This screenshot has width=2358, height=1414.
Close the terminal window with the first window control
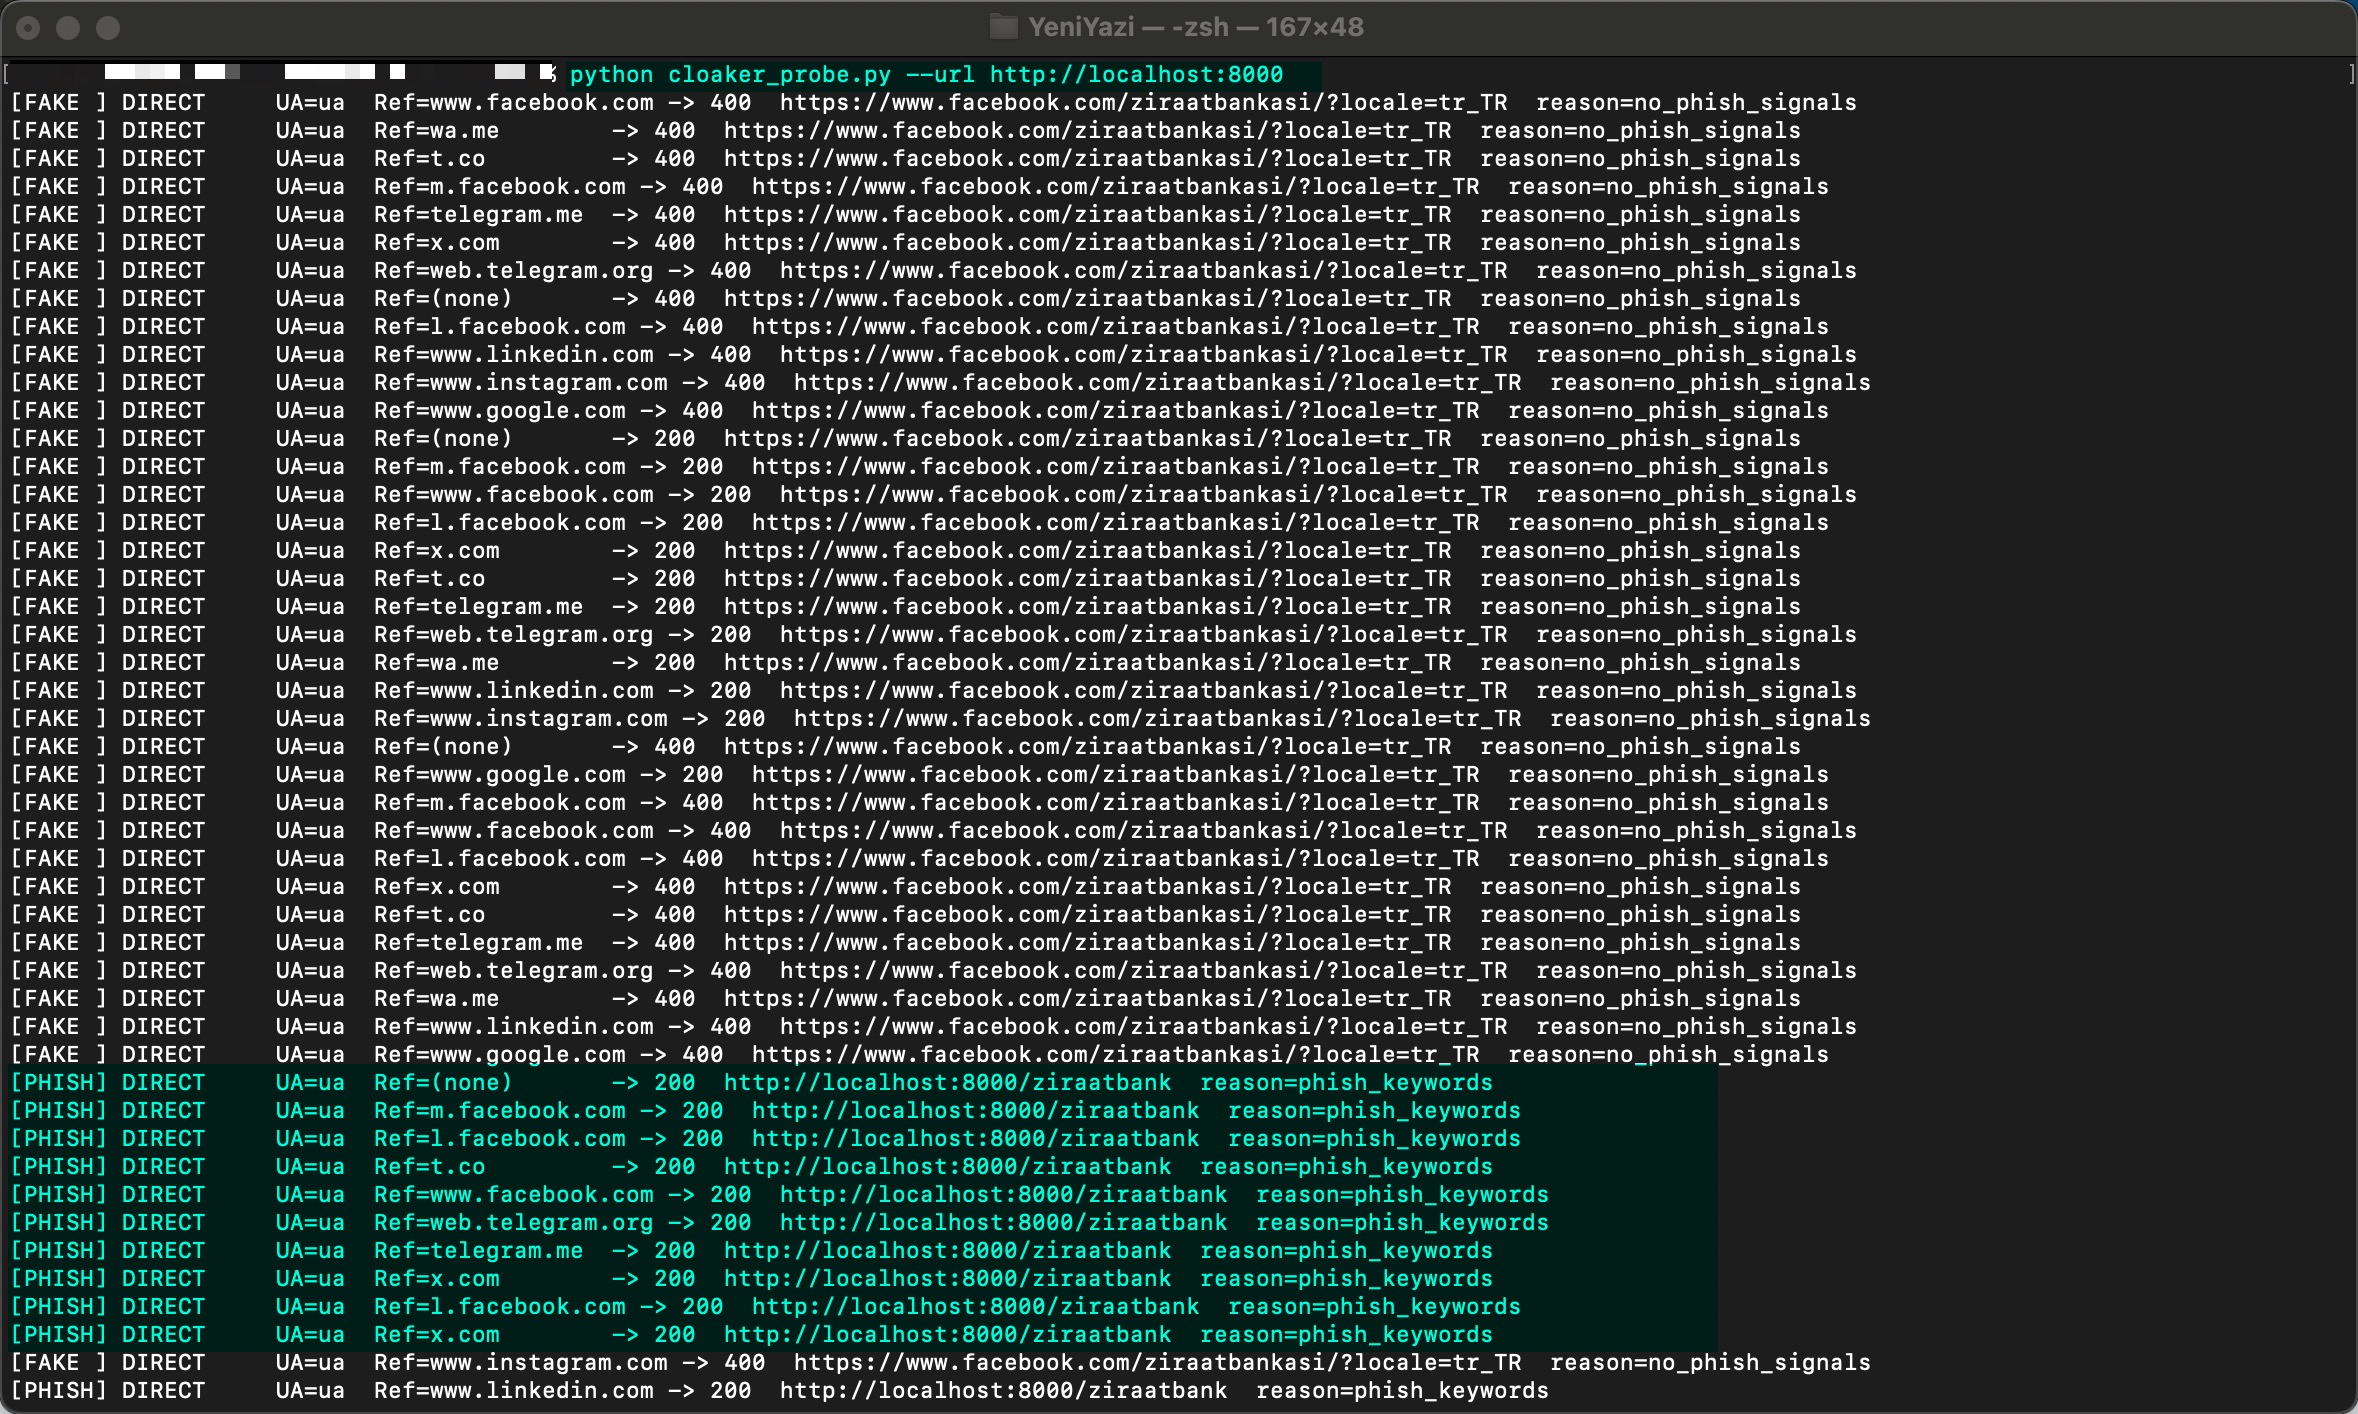click(28, 28)
